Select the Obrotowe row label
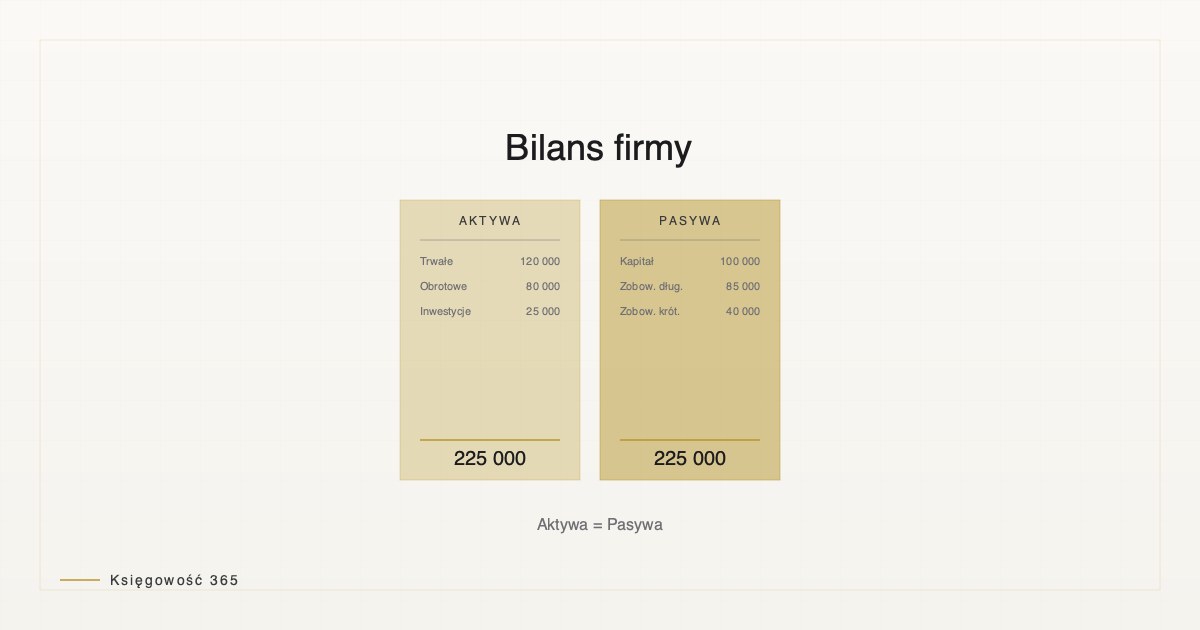 [x=443, y=287]
